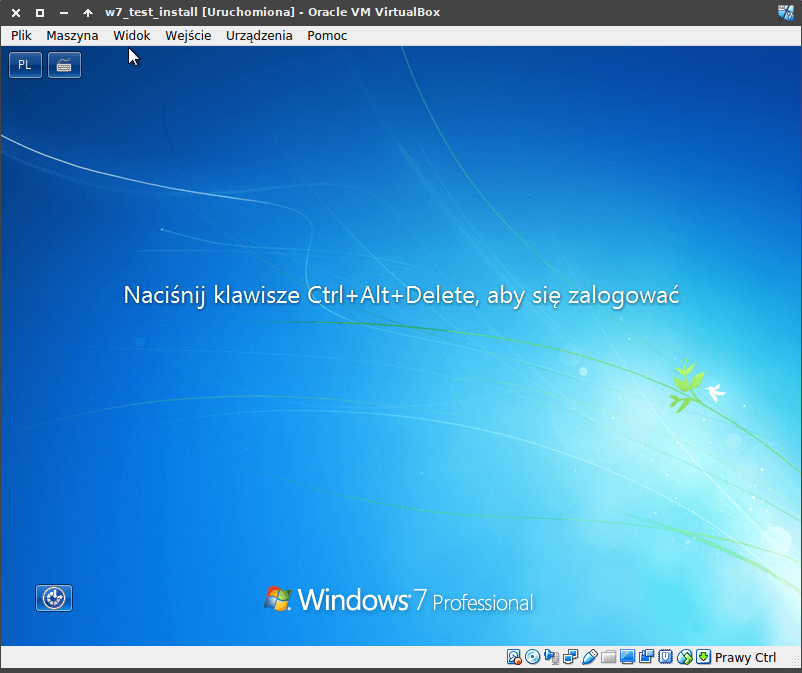This screenshot has width=802, height=673.
Task: Click the PL keyboard language button
Action: 25,65
